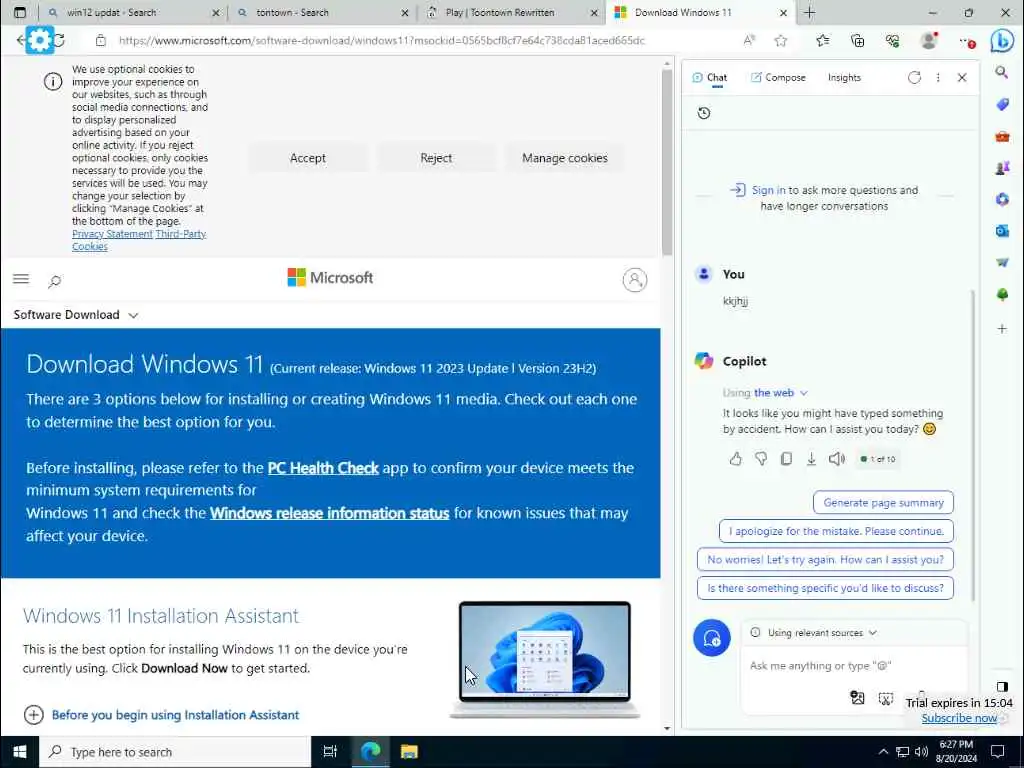Click 'No worries! Let's try again' suggestion
The height and width of the screenshot is (768, 1024).
[825, 560]
